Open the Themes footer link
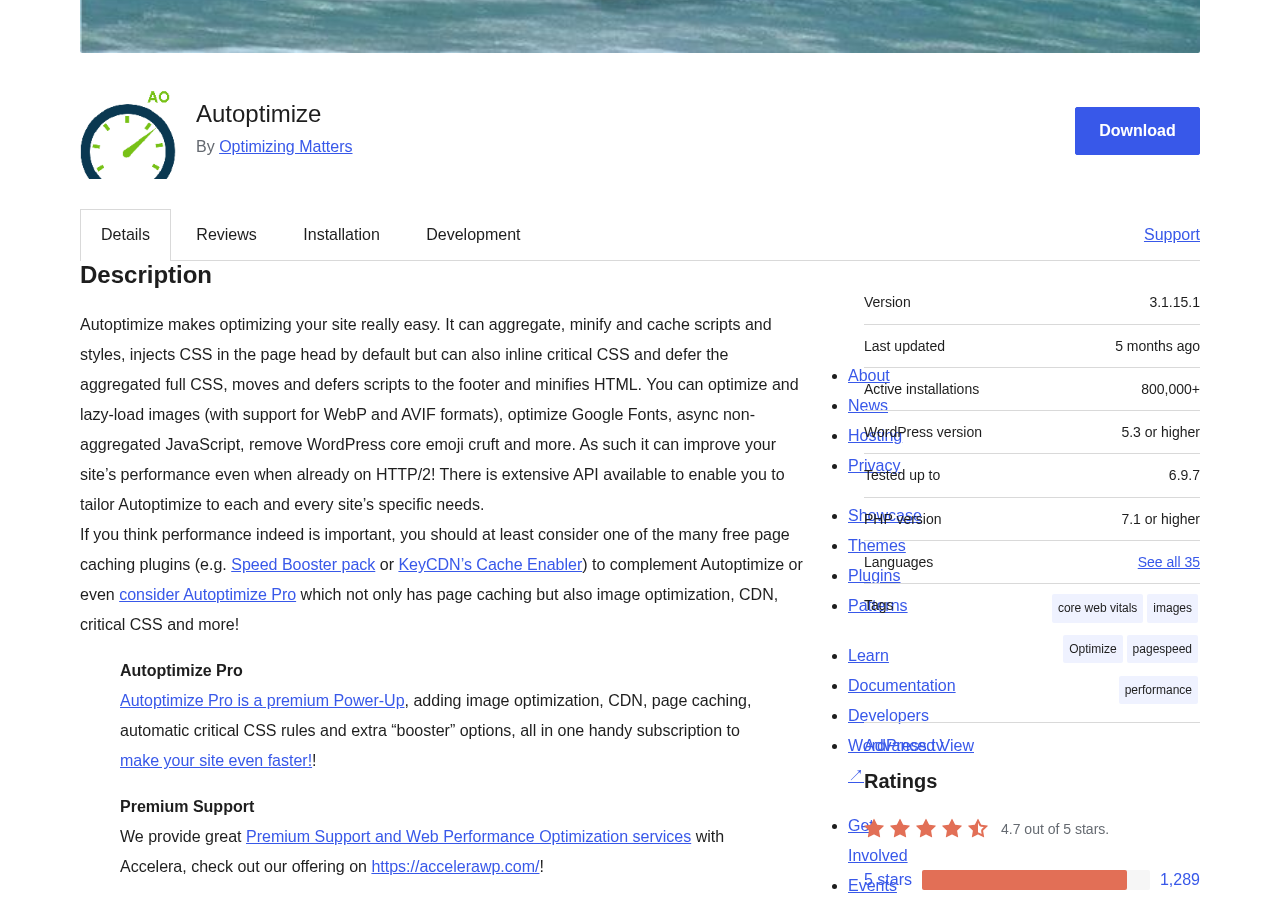The height and width of the screenshot is (900, 1280). coord(877,546)
